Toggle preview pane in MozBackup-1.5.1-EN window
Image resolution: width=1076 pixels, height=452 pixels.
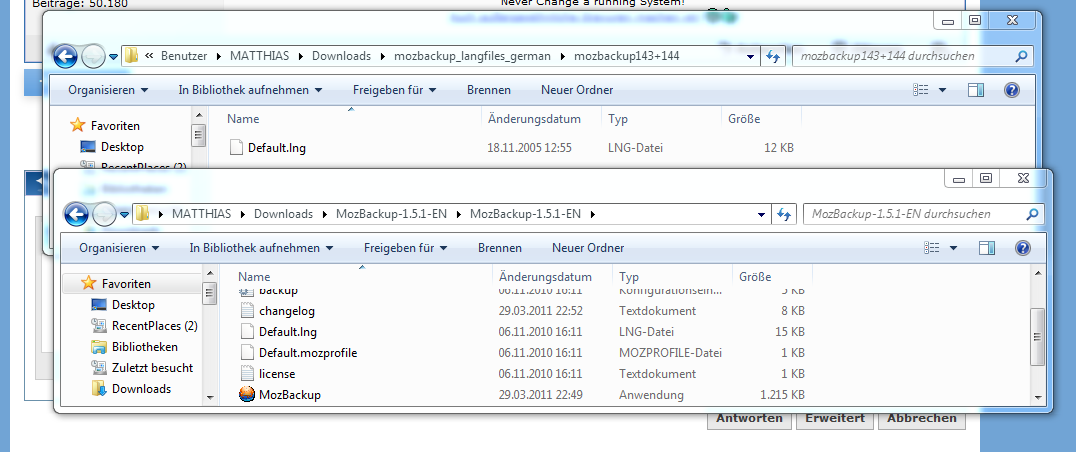point(987,248)
